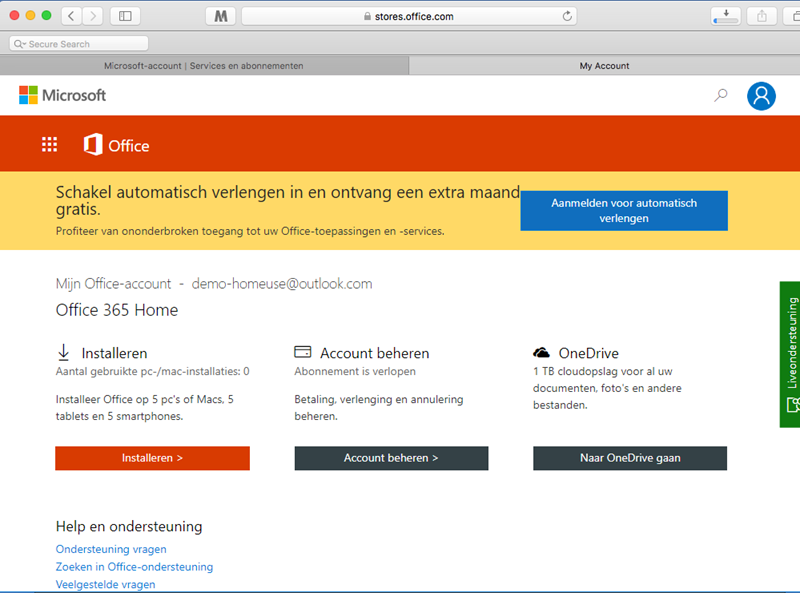Viewport: 800px width, 593px height.
Task: Open the user account profile avatar
Action: [x=761, y=96]
